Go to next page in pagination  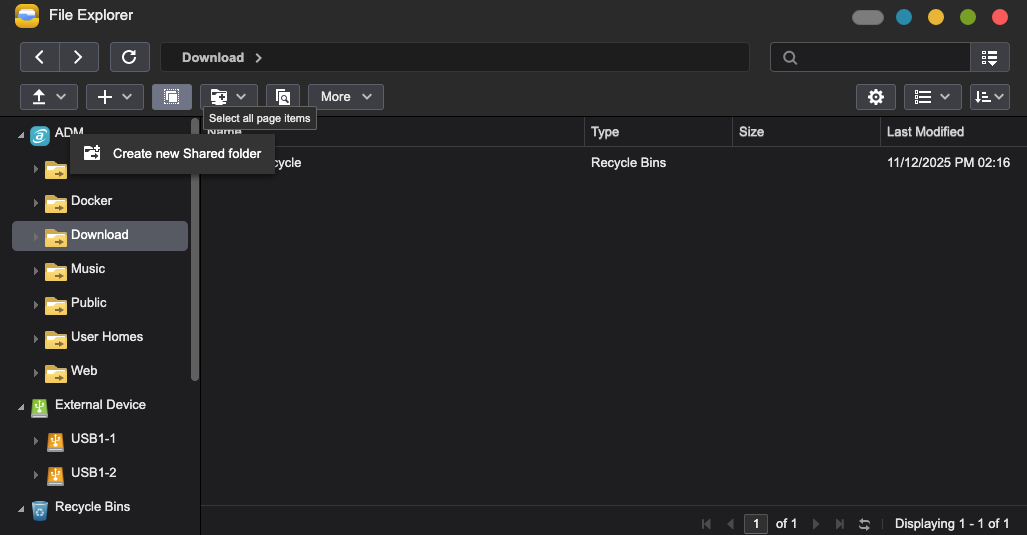click(815, 524)
